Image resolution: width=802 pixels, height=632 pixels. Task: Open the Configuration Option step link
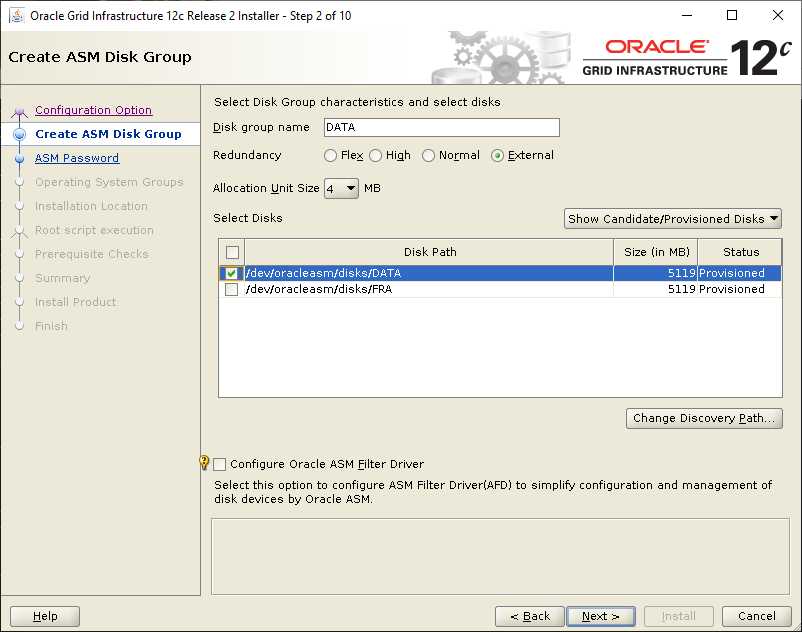[93, 110]
